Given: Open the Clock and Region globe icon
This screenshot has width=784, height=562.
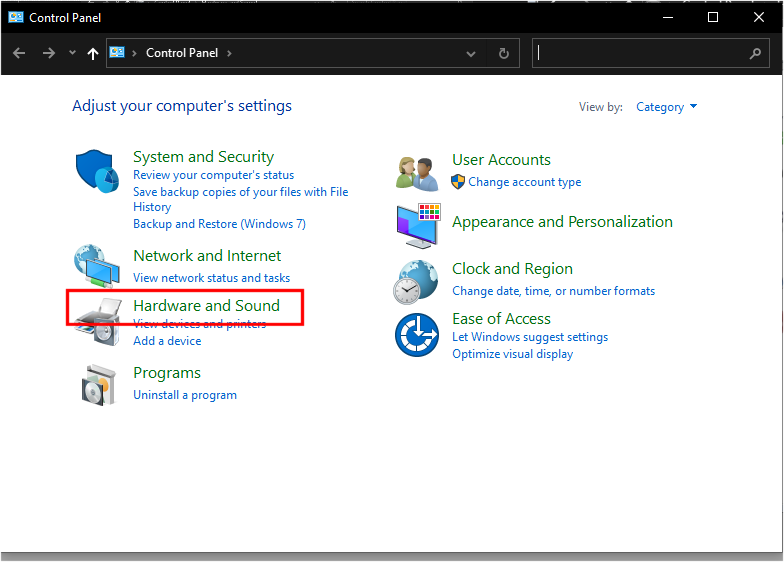Looking at the screenshot, I should tap(416, 282).
